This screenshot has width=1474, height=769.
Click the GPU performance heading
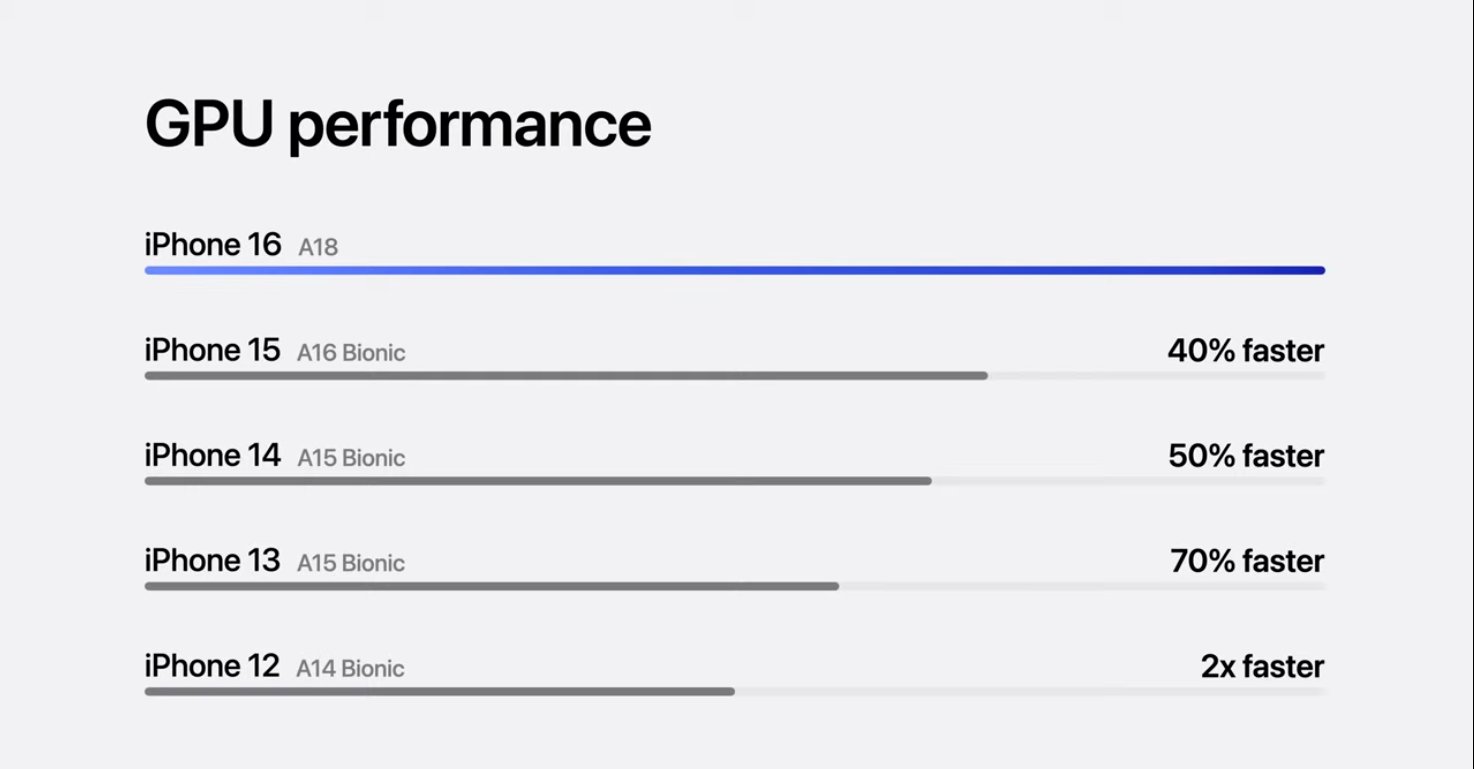398,125
